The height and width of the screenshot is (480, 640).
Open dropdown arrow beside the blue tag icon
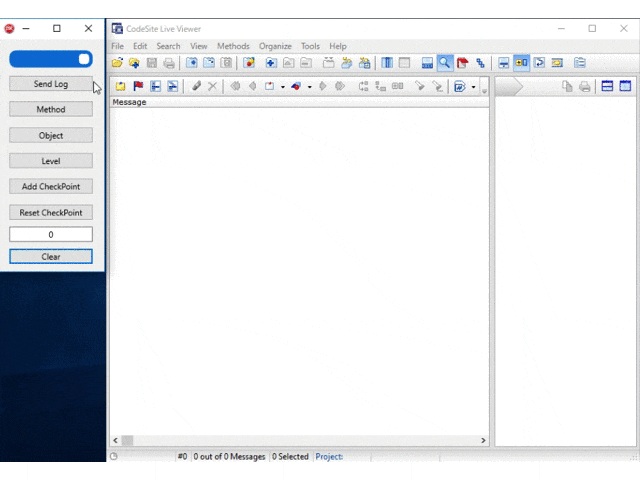[x=473, y=87]
